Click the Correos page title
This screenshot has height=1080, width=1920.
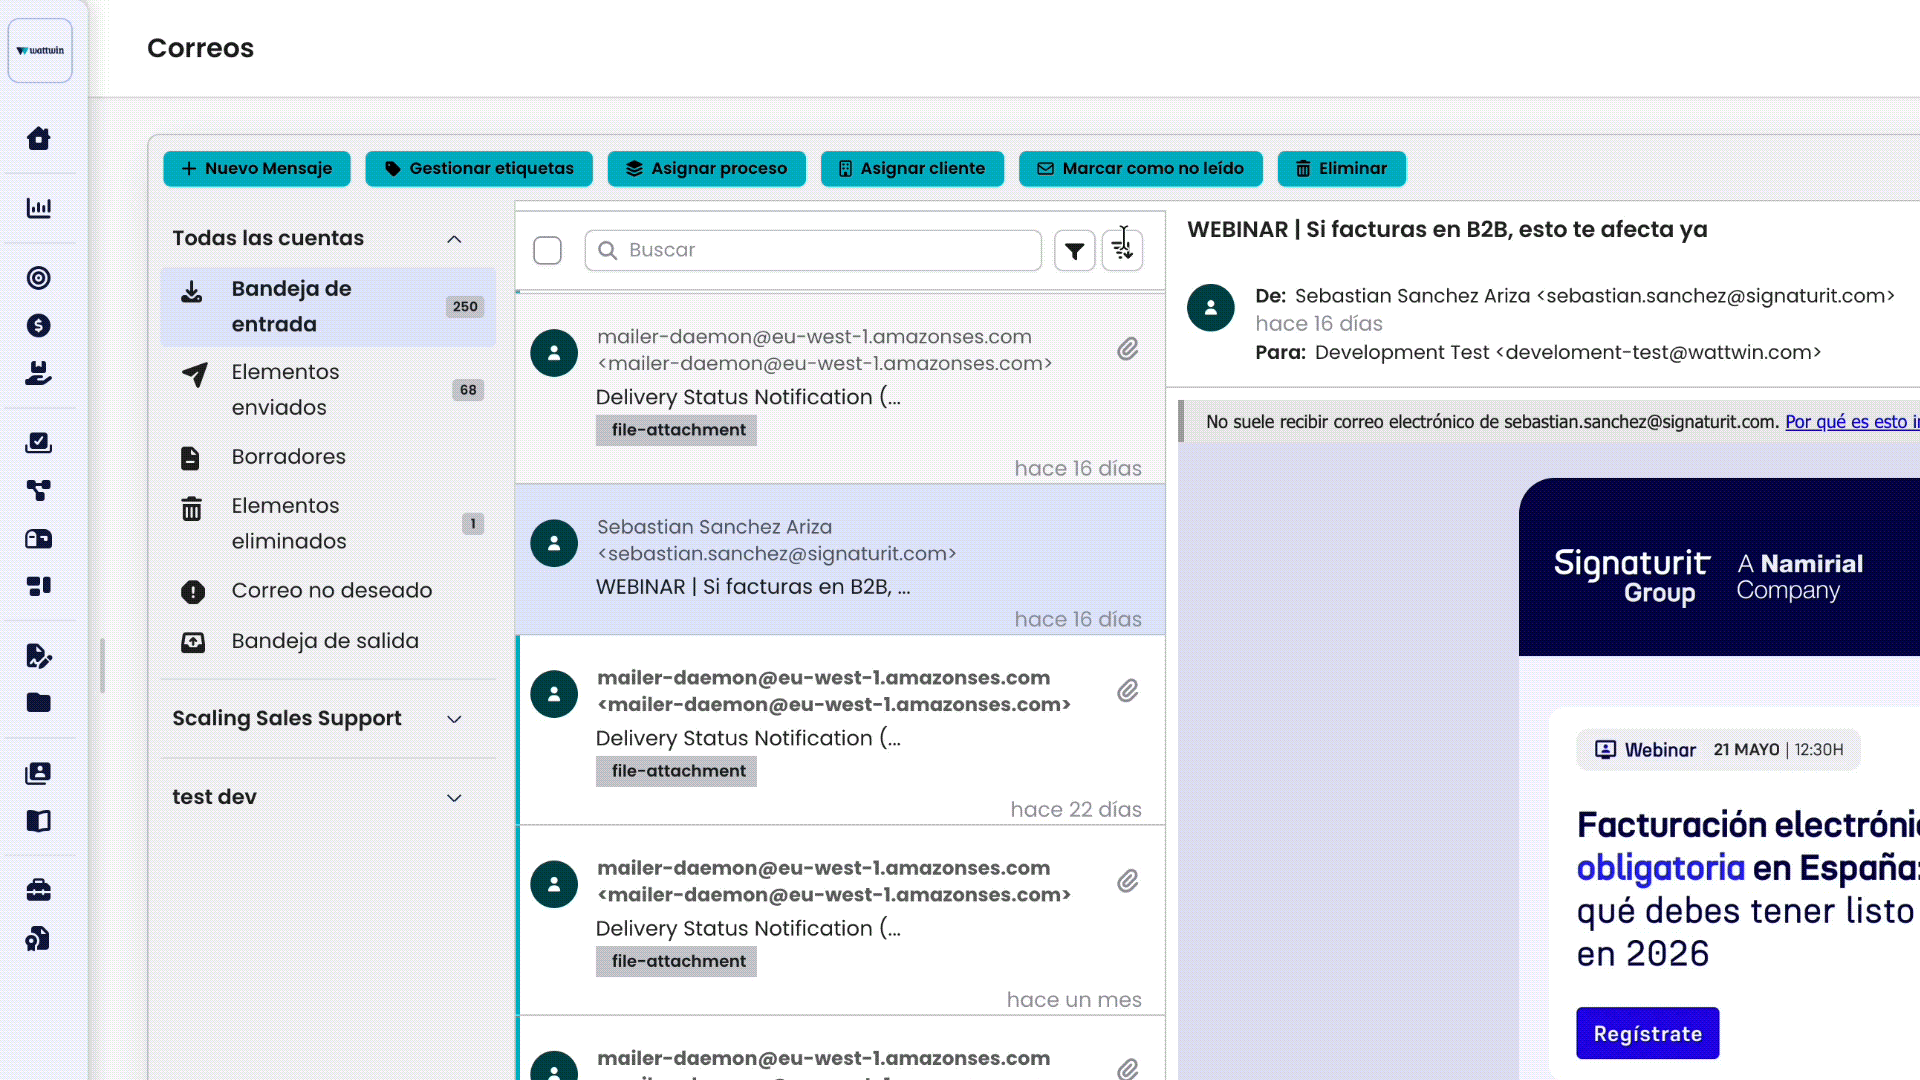point(200,48)
